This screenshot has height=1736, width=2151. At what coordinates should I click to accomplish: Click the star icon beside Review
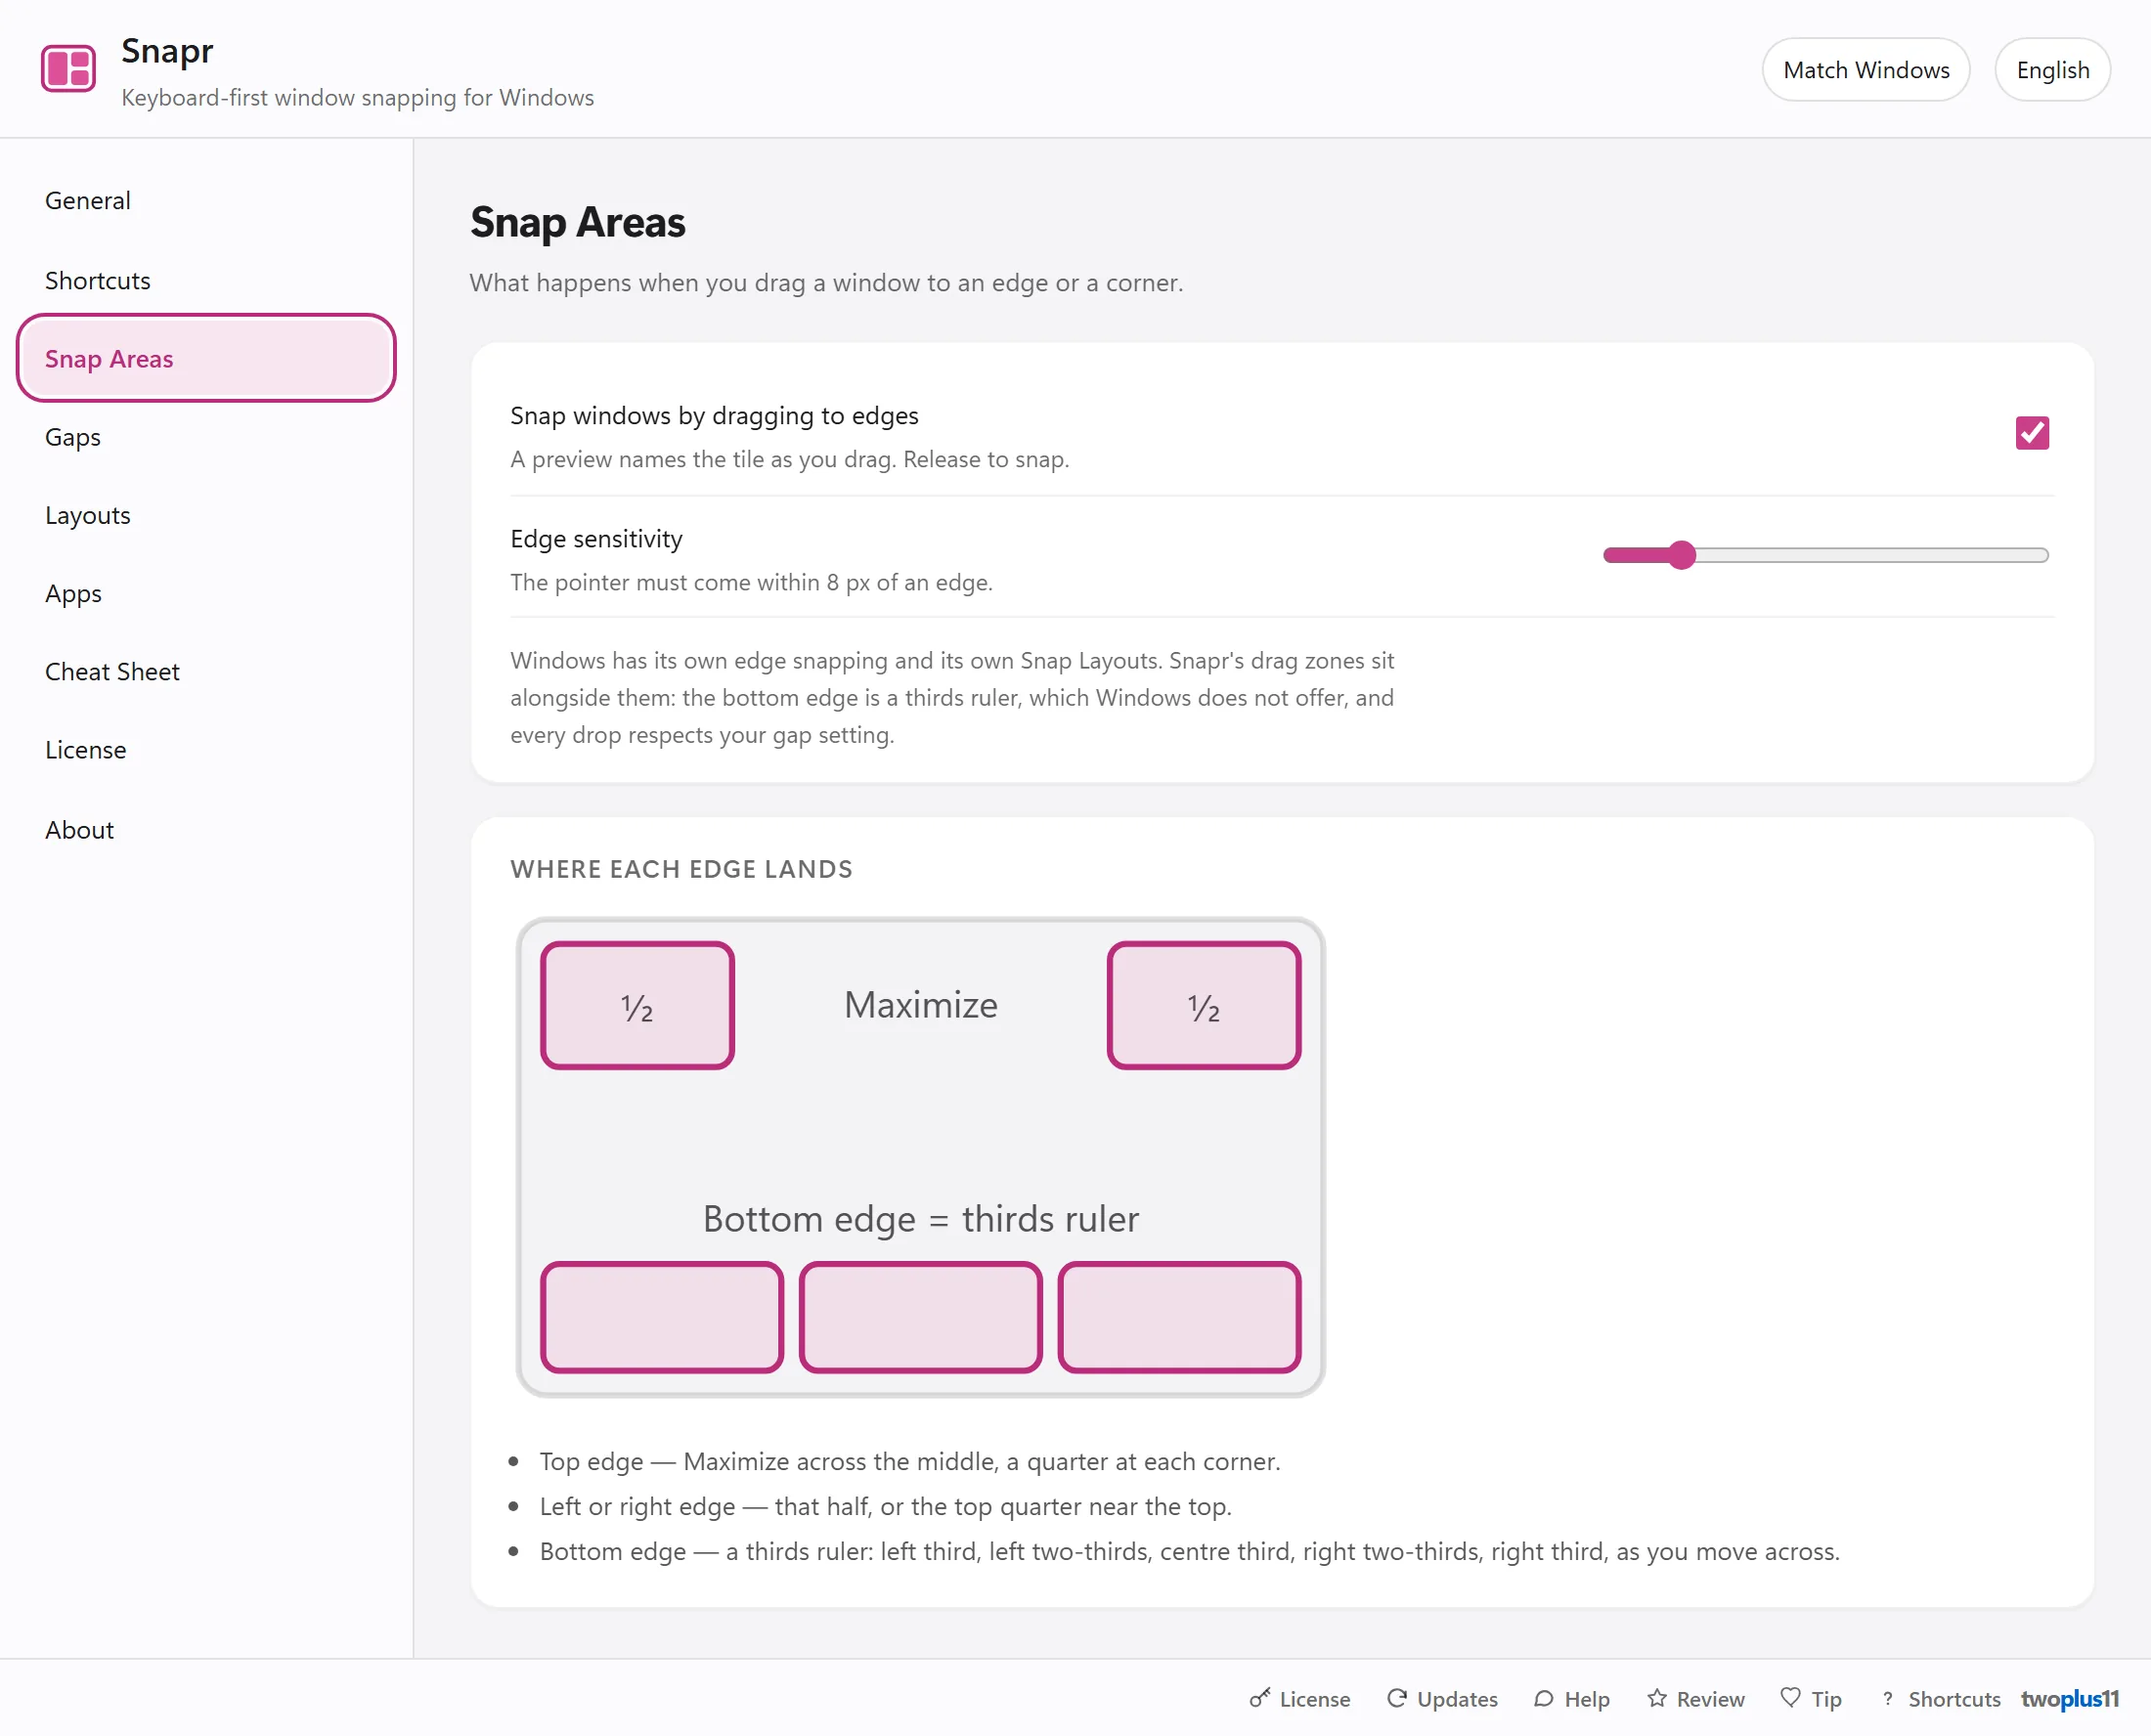[1657, 1698]
